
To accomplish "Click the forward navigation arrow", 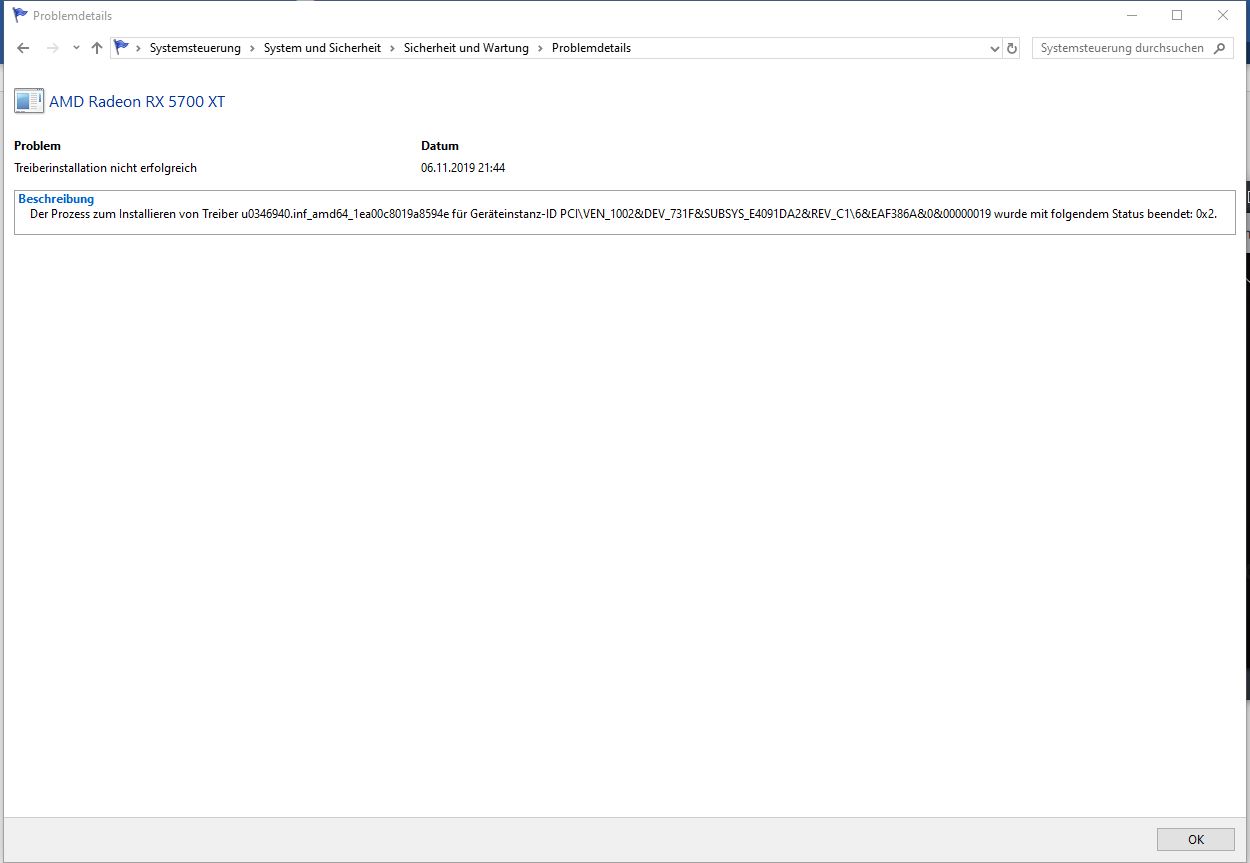I will pyautogui.click(x=53, y=48).
